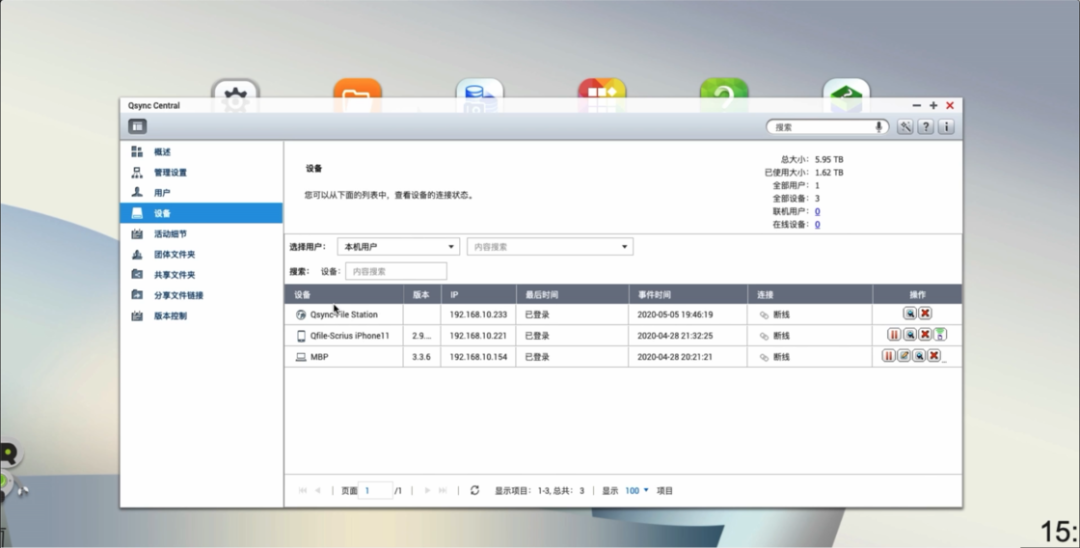Toggle the sidebar panel icon in toolbar

click(138, 126)
